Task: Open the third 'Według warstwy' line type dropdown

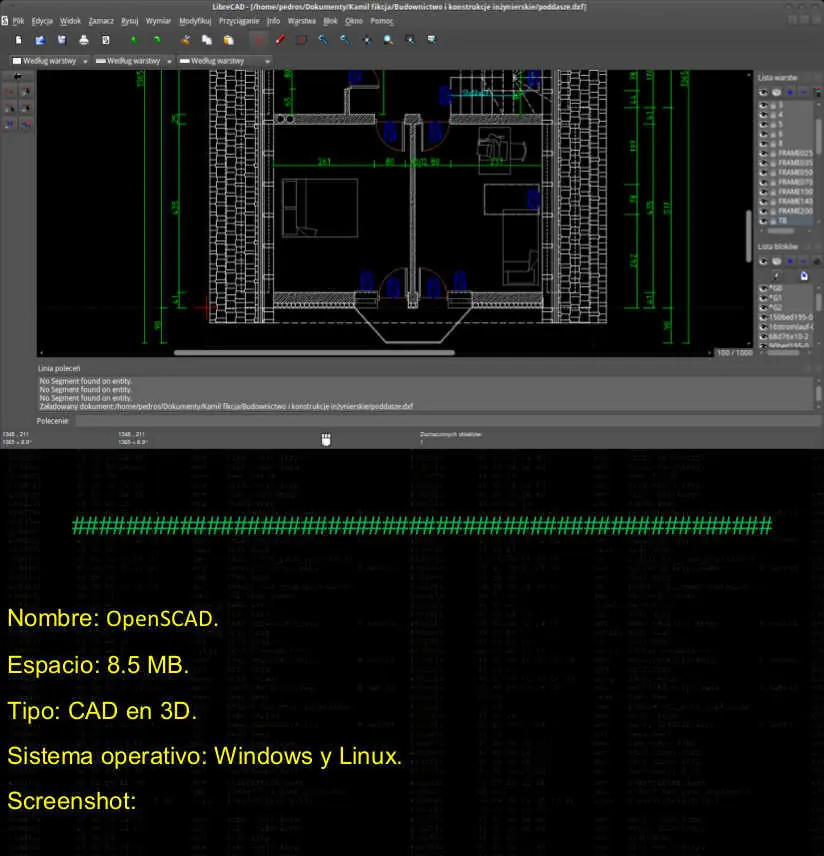Action: (x=225, y=61)
